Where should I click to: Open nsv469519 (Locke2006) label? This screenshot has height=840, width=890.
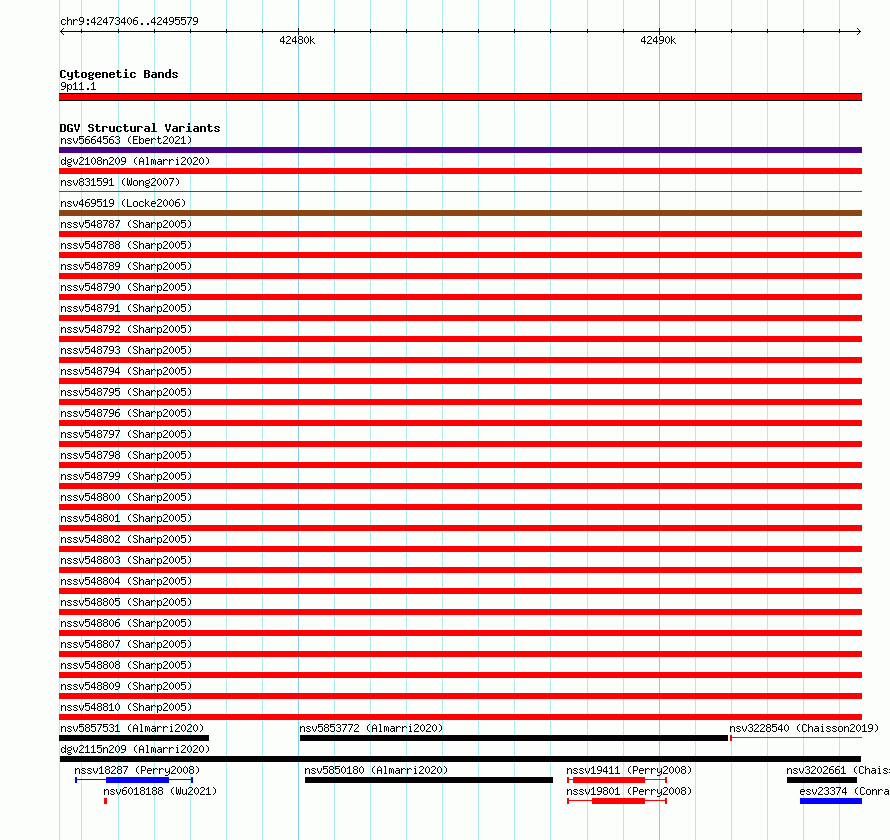(x=123, y=203)
